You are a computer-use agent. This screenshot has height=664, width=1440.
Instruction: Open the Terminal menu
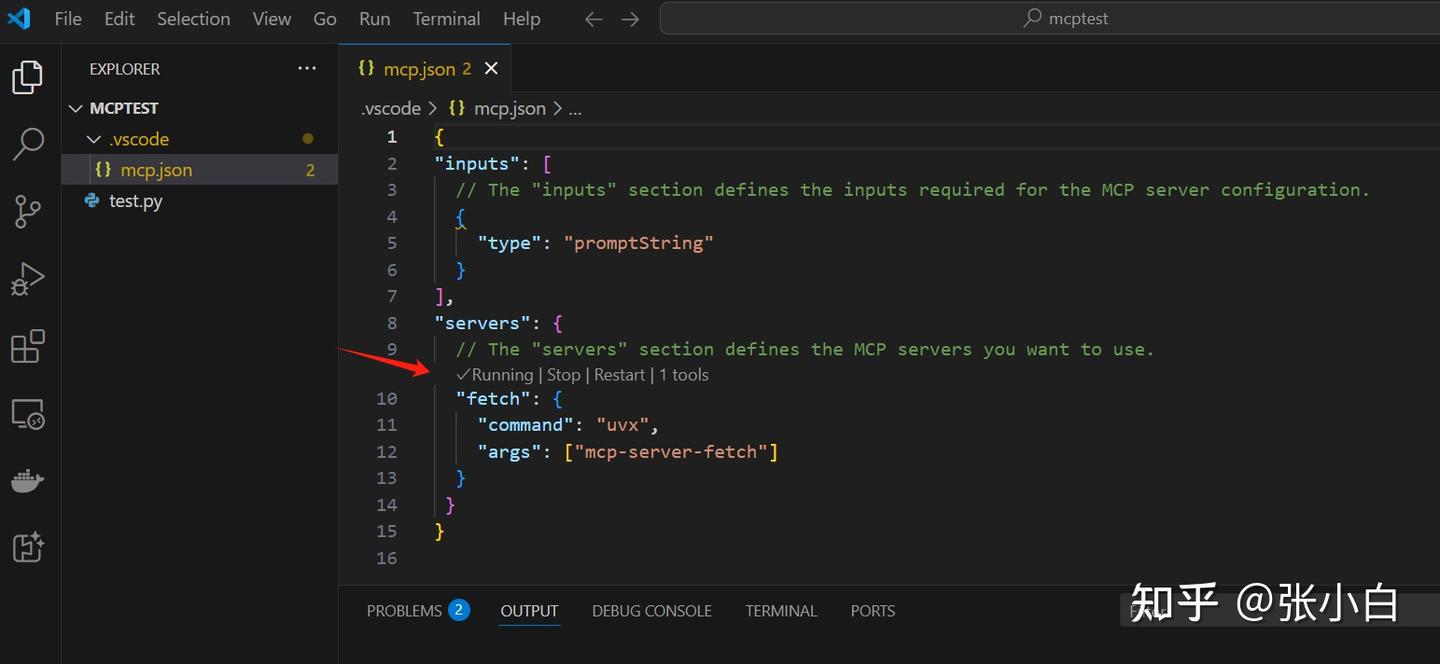tap(446, 19)
